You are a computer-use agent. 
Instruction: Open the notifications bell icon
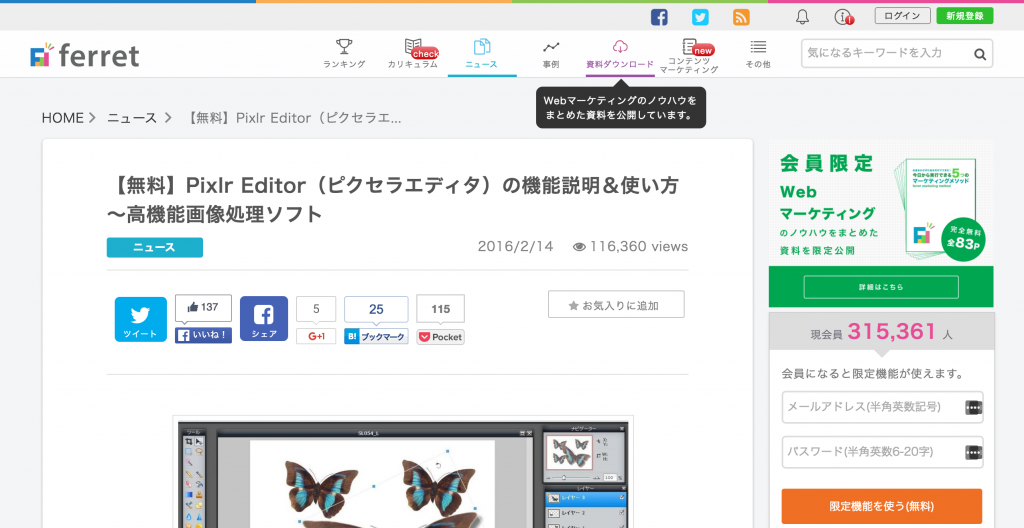(803, 18)
